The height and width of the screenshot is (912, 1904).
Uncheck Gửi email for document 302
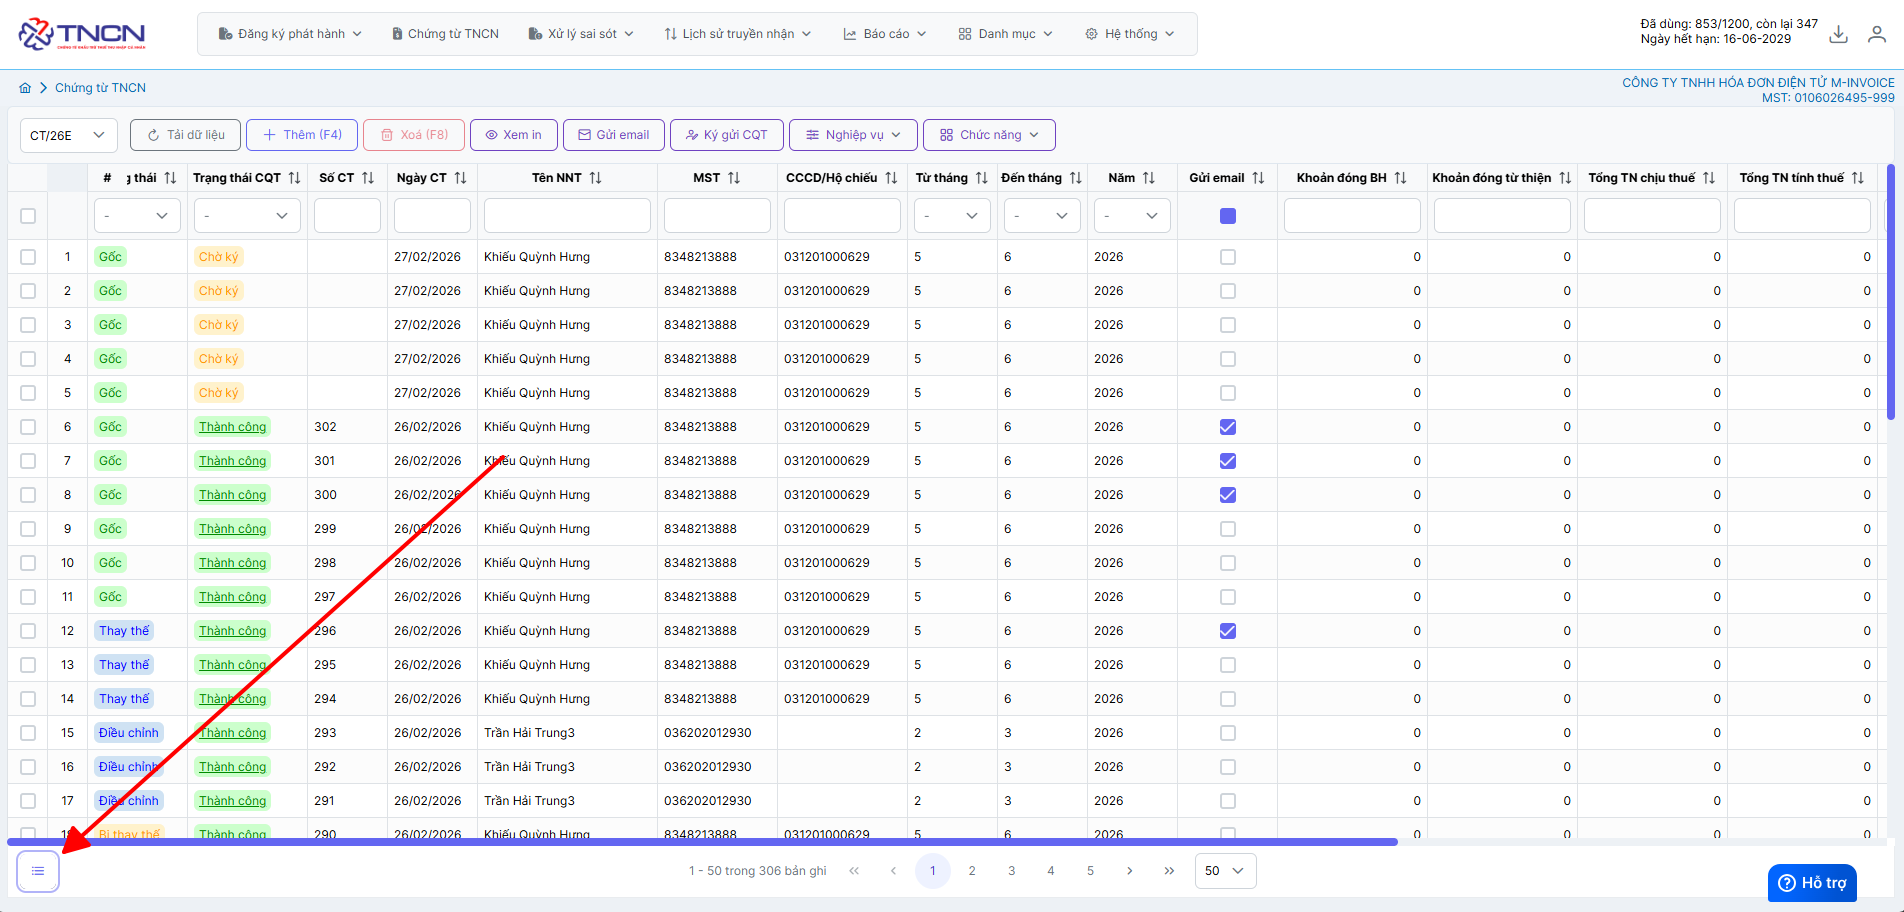click(1228, 427)
